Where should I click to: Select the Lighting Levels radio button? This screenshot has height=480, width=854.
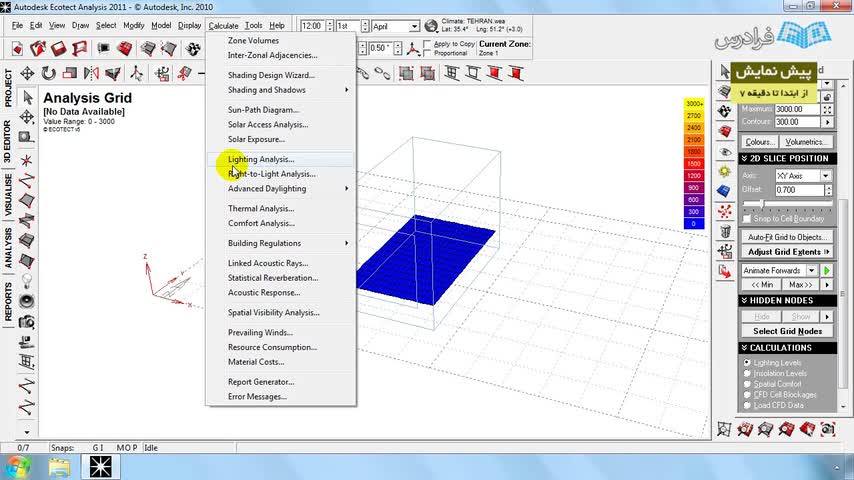coord(747,363)
